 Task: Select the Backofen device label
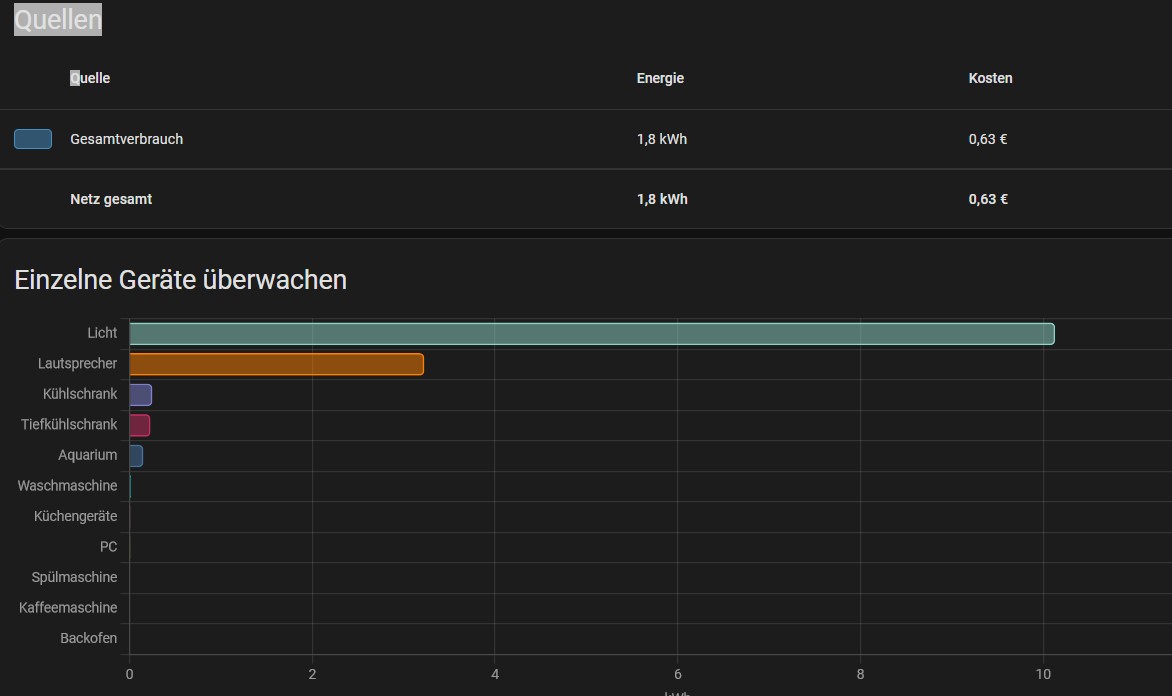(x=88, y=638)
